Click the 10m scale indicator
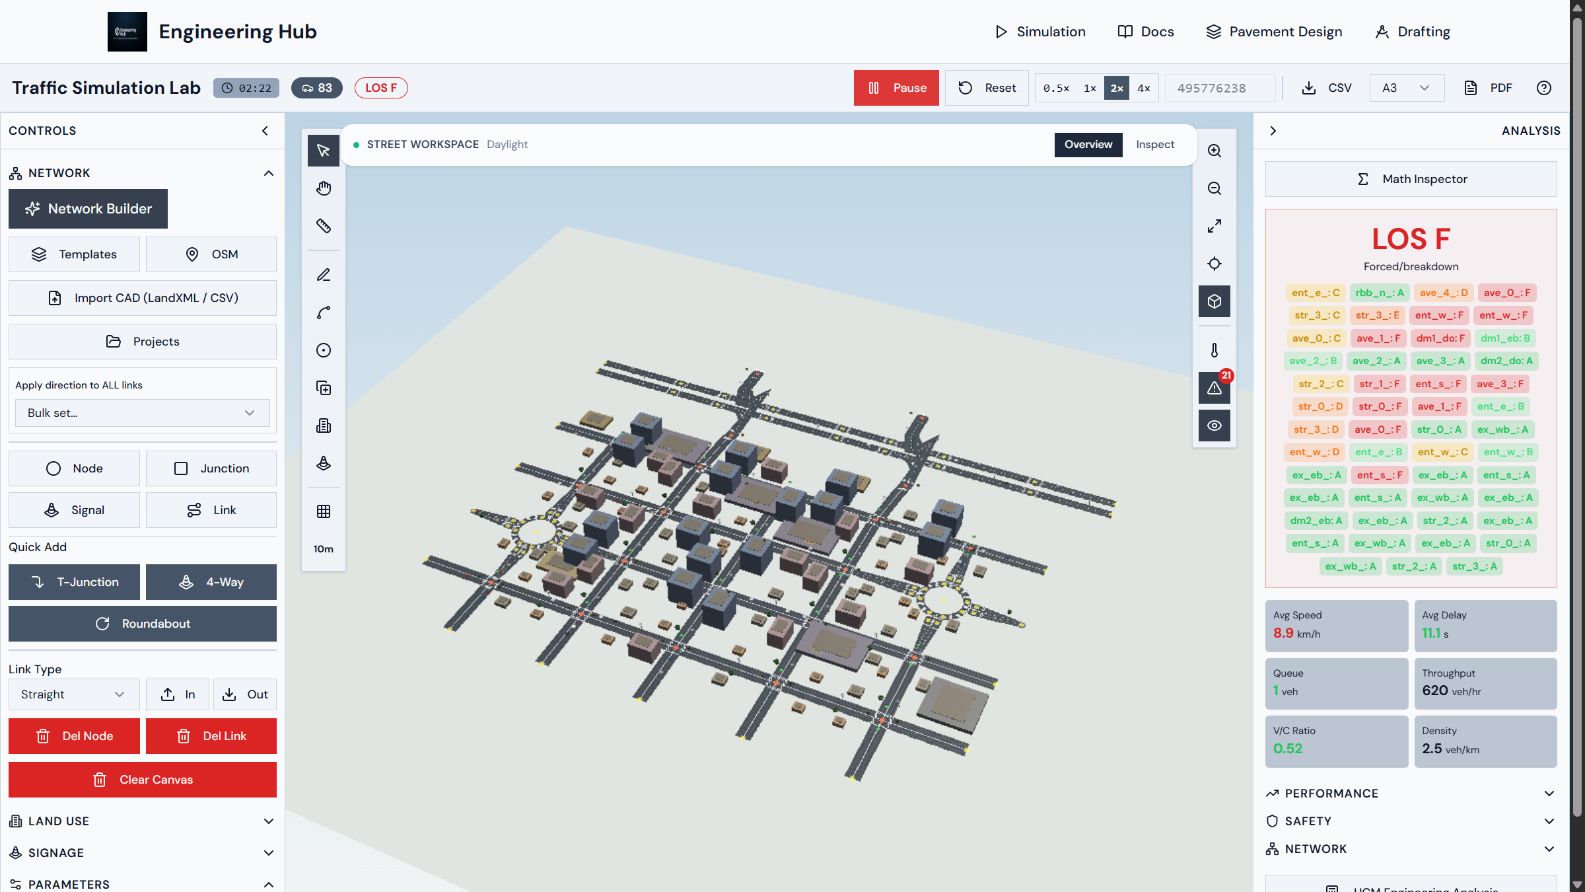1585x892 pixels. tap(323, 549)
